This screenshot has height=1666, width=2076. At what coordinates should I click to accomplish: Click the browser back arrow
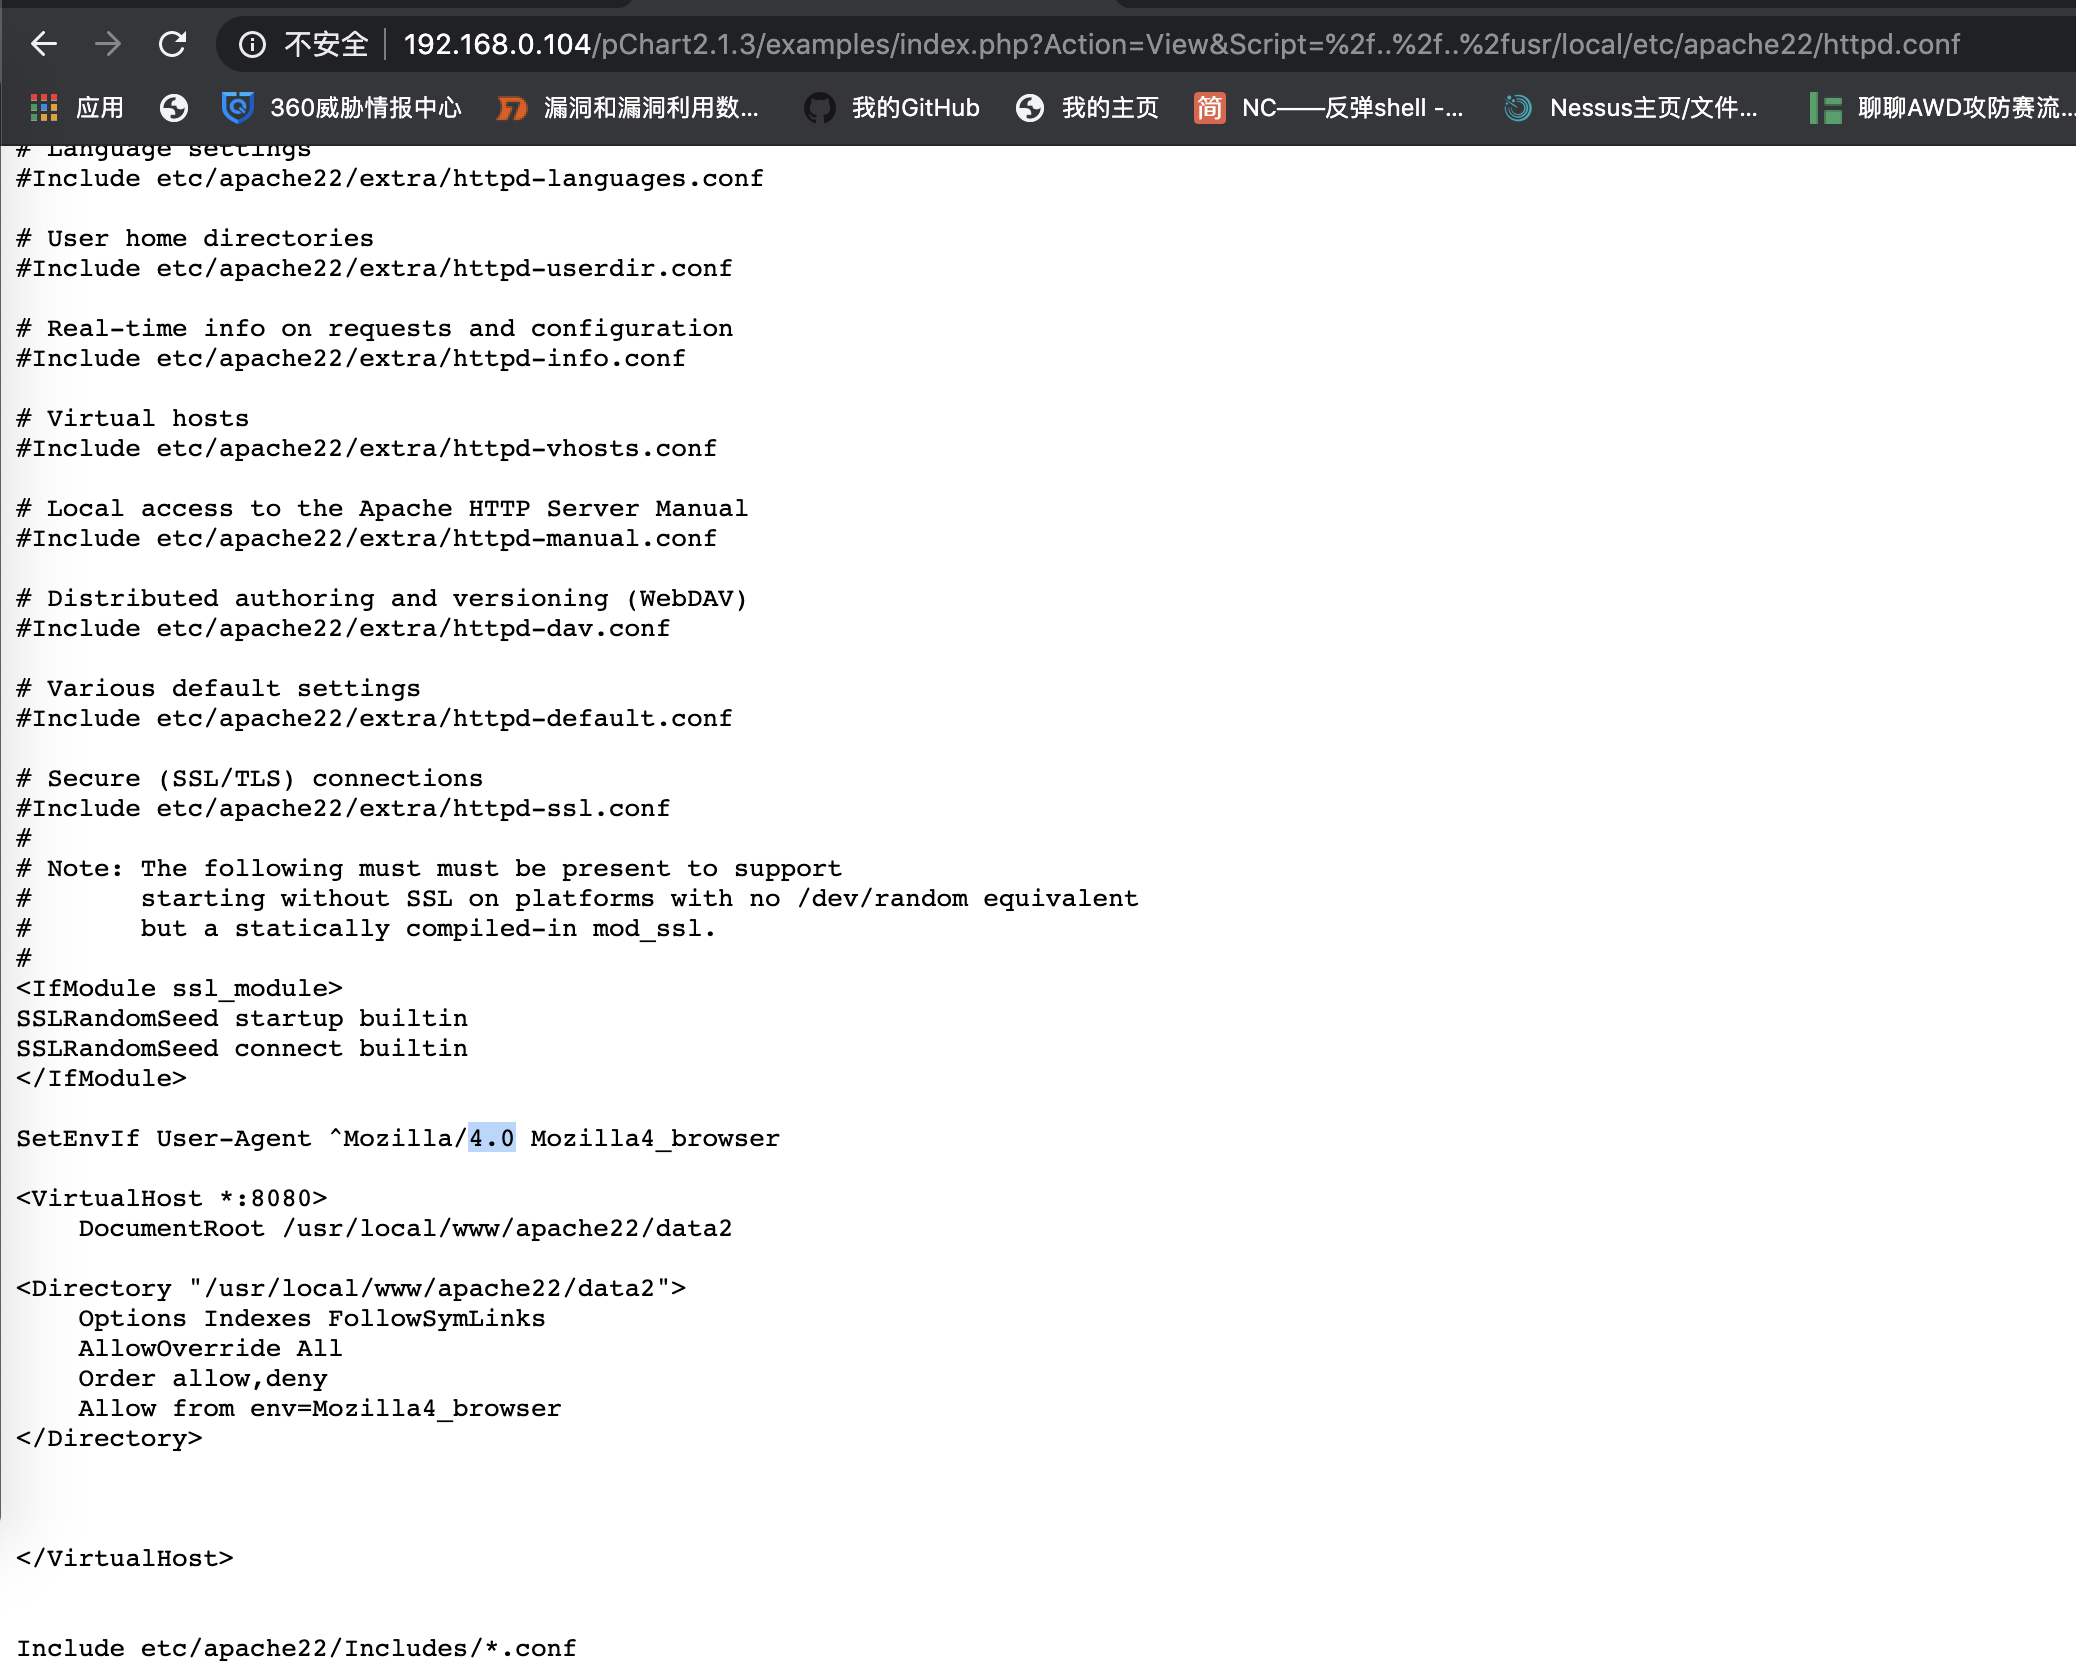44,44
